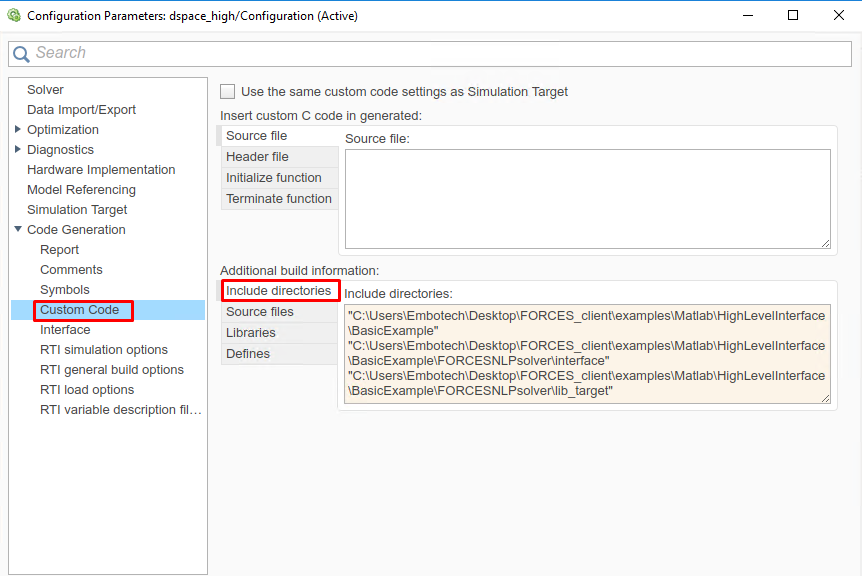Select Hardware Implementation in the tree

tap(101, 170)
